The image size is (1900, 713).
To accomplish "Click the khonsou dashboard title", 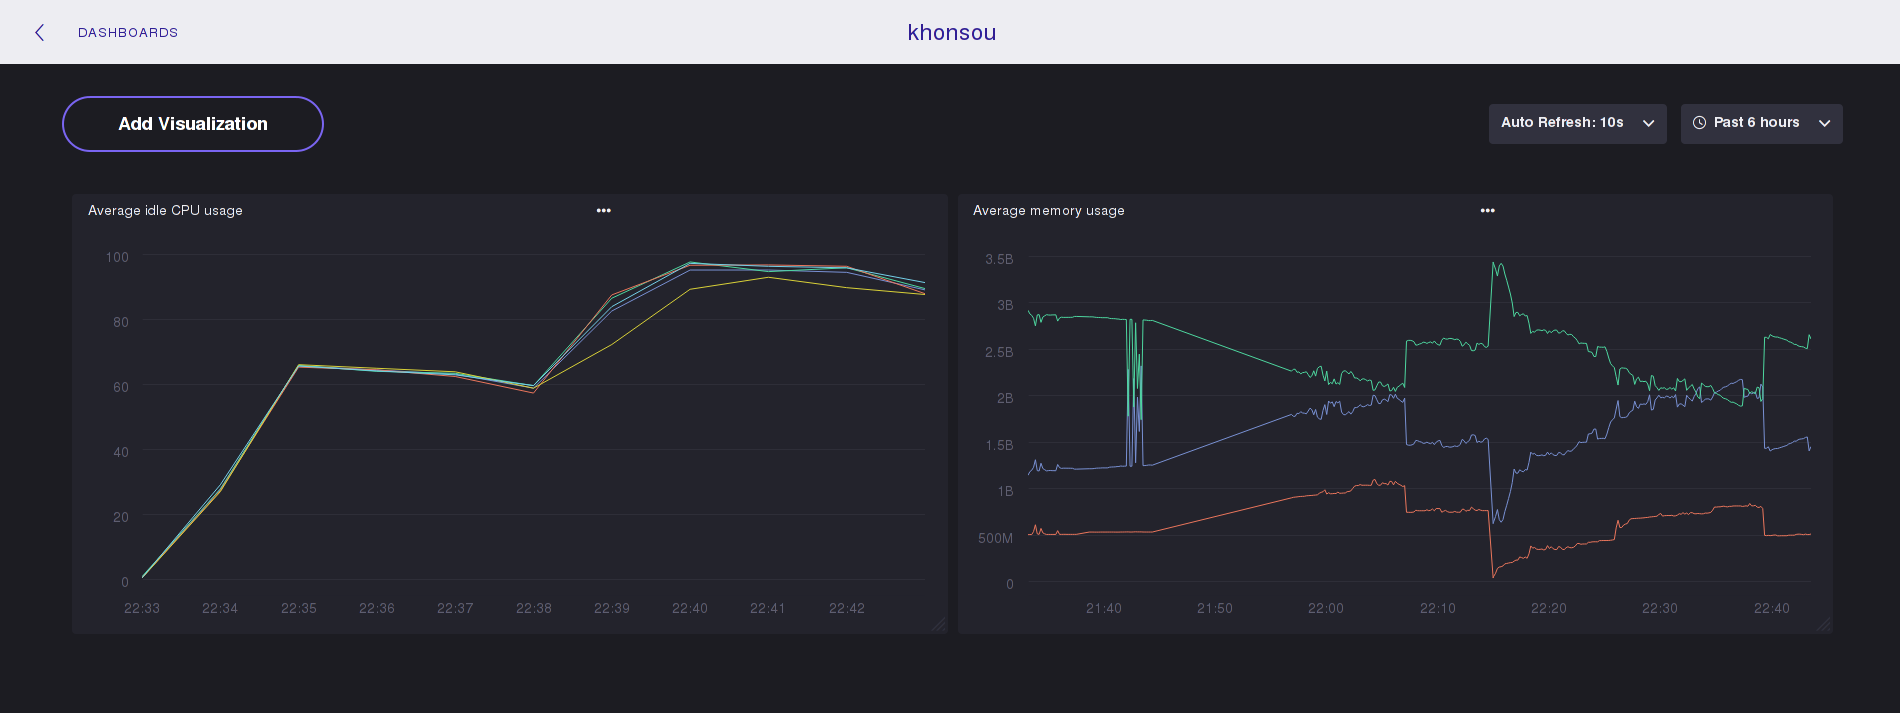I will tap(951, 33).
